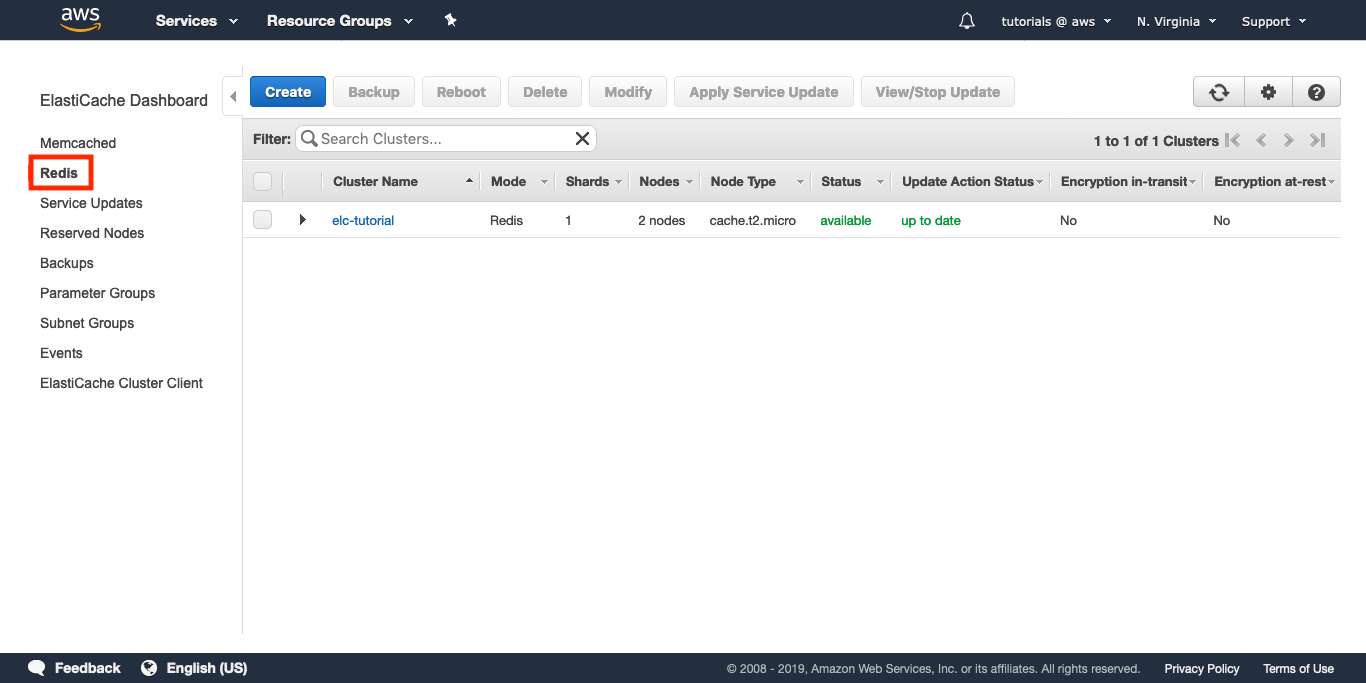Click the AWS logo home icon
The image size is (1366, 683).
[x=81, y=20]
